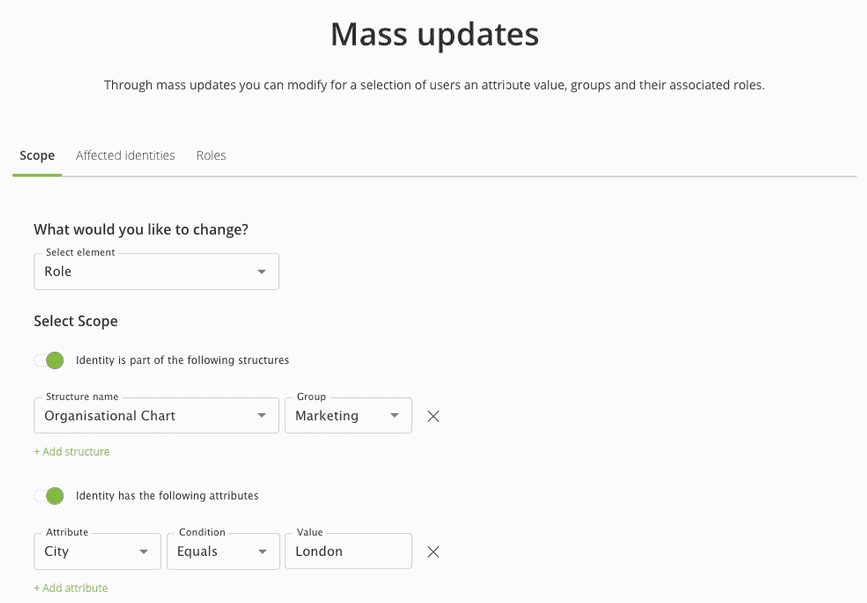The image size is (867, 603).
Task: Add another attribute with '+ Add attribute'
Action: tap(71, 588)
